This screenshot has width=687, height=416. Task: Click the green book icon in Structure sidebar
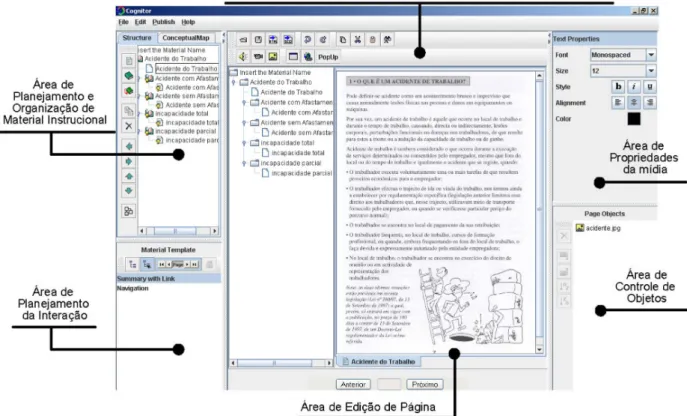pyautogui.click(x=129, y=76)
